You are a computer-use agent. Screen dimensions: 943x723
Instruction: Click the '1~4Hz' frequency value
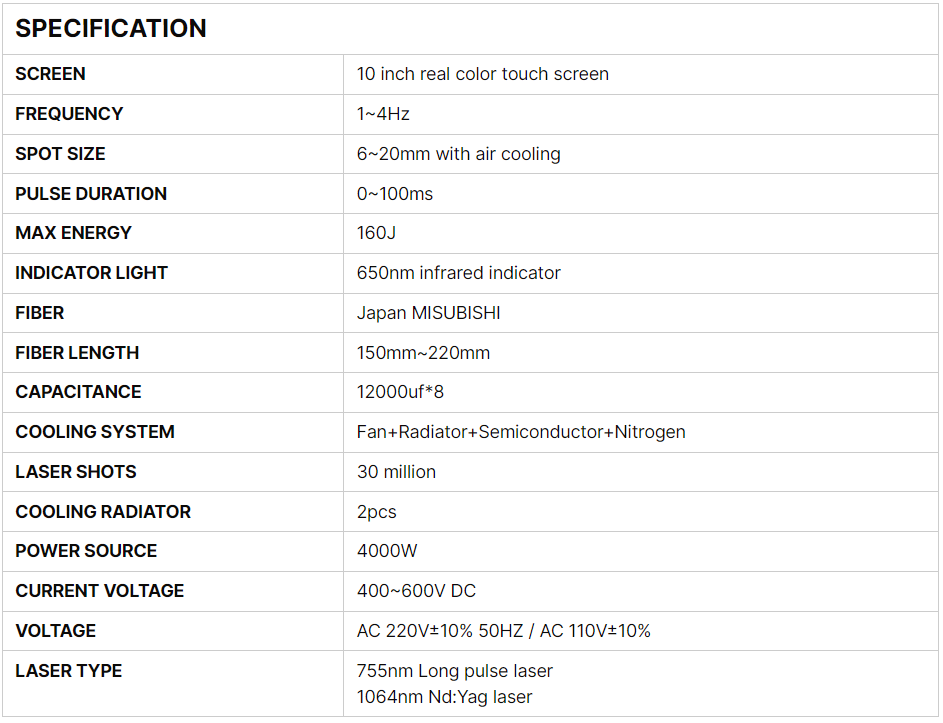(383, 114)
